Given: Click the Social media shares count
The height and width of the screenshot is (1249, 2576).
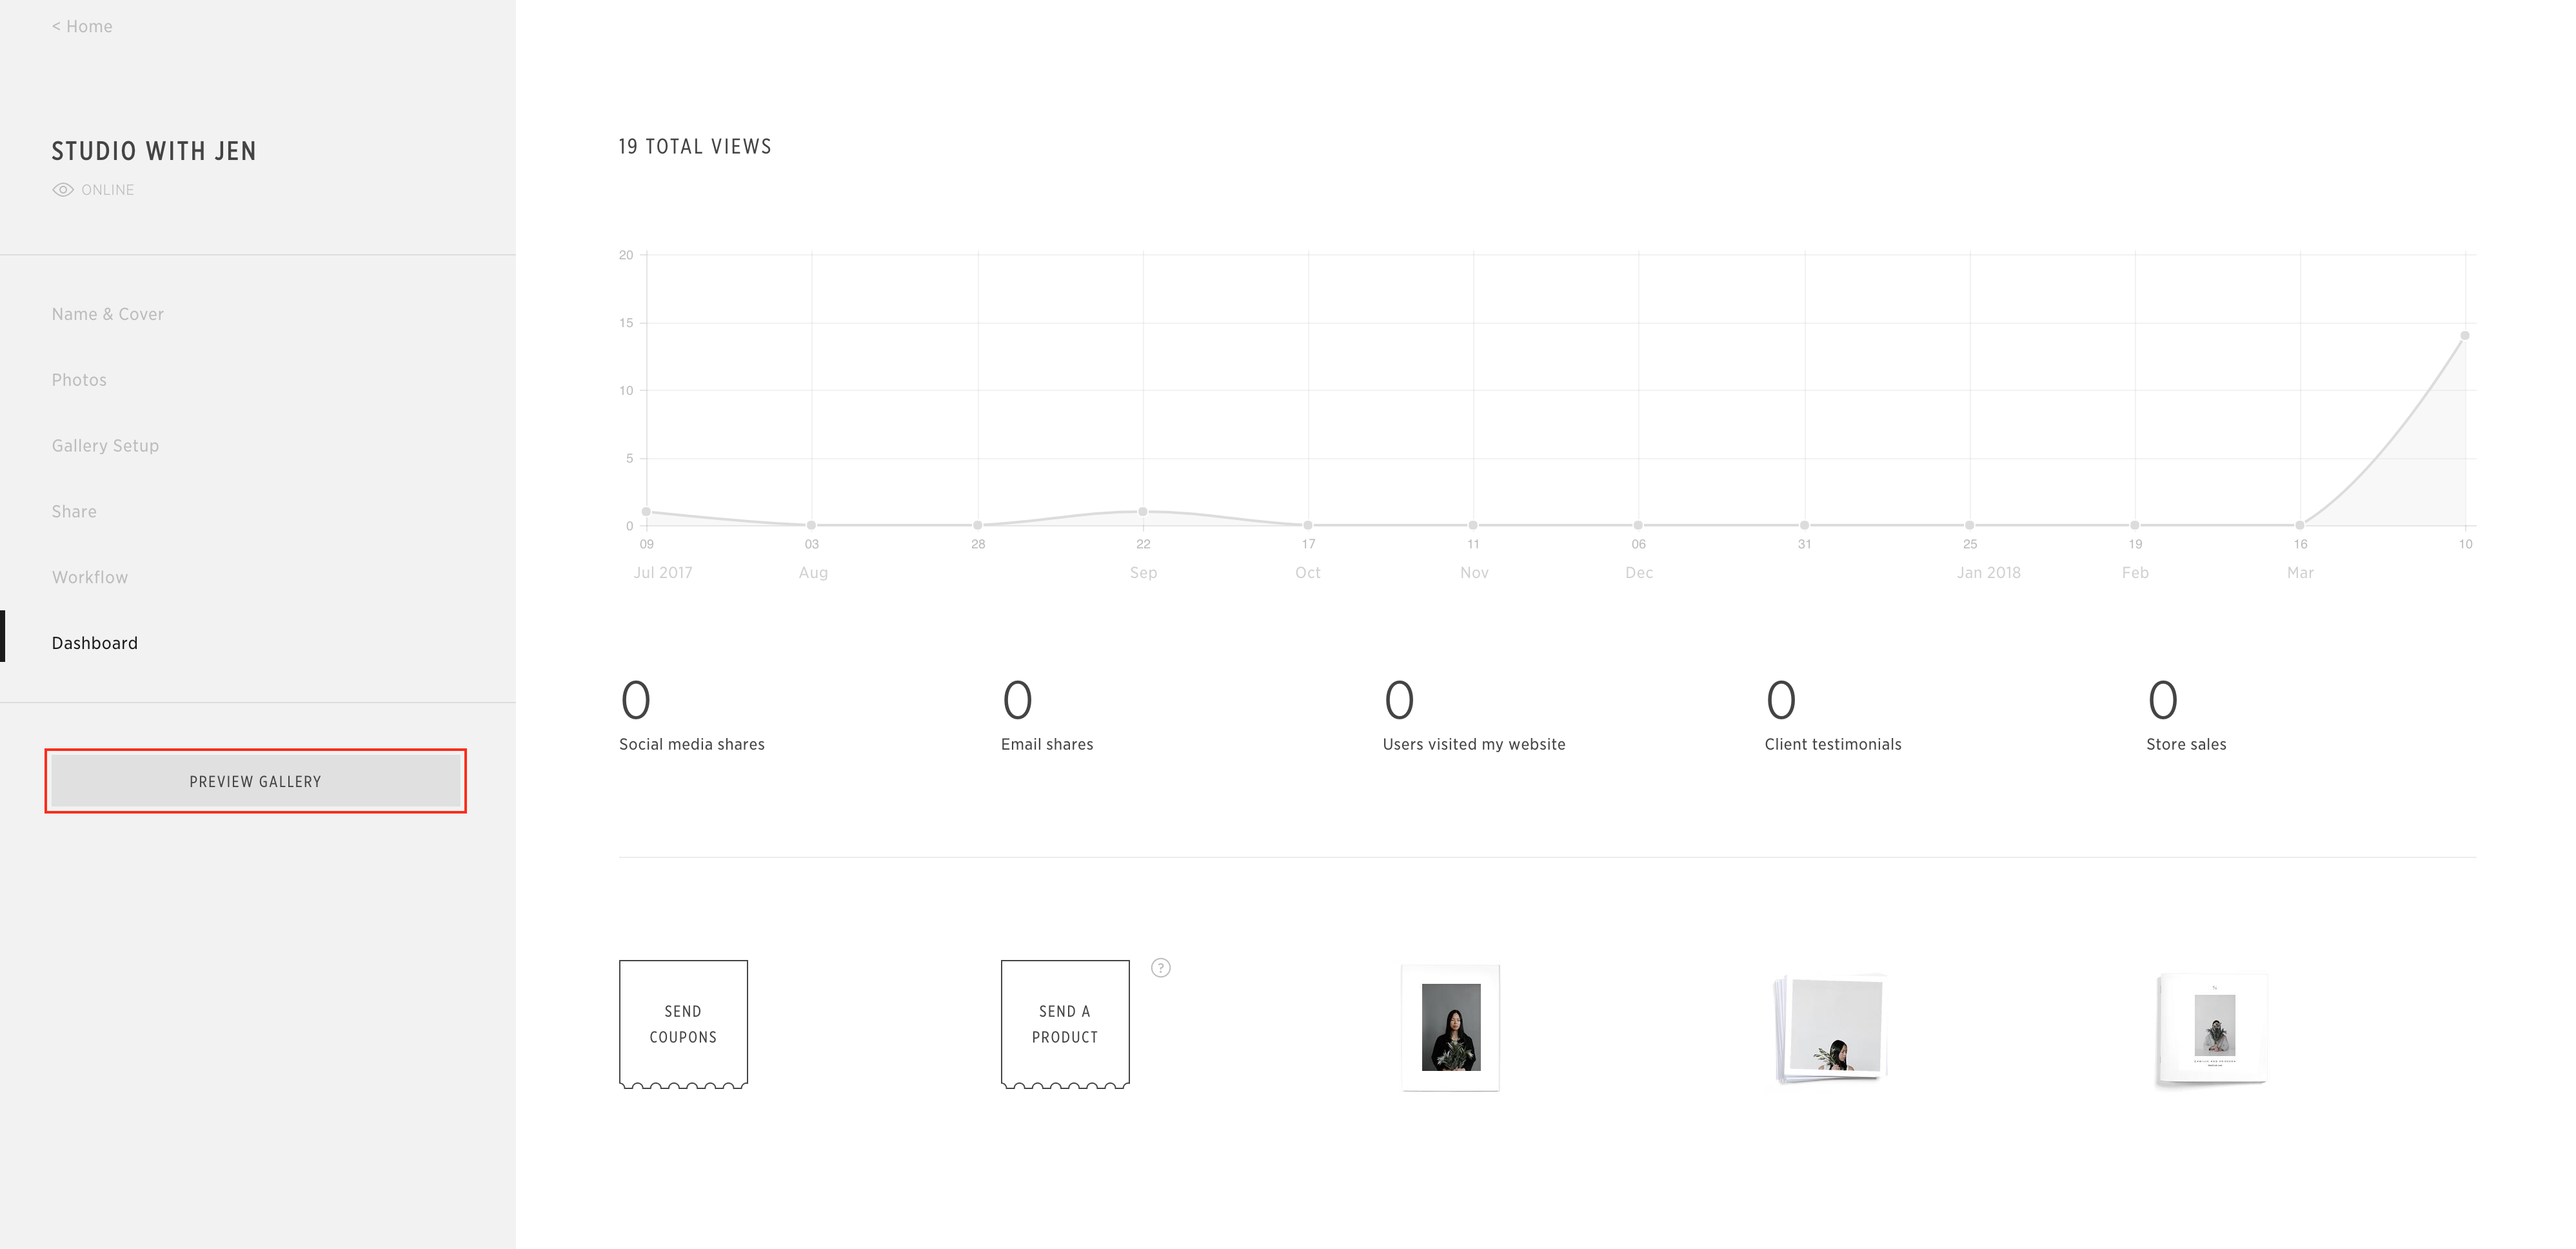Looking at the screenshot, I should (636, 701).
